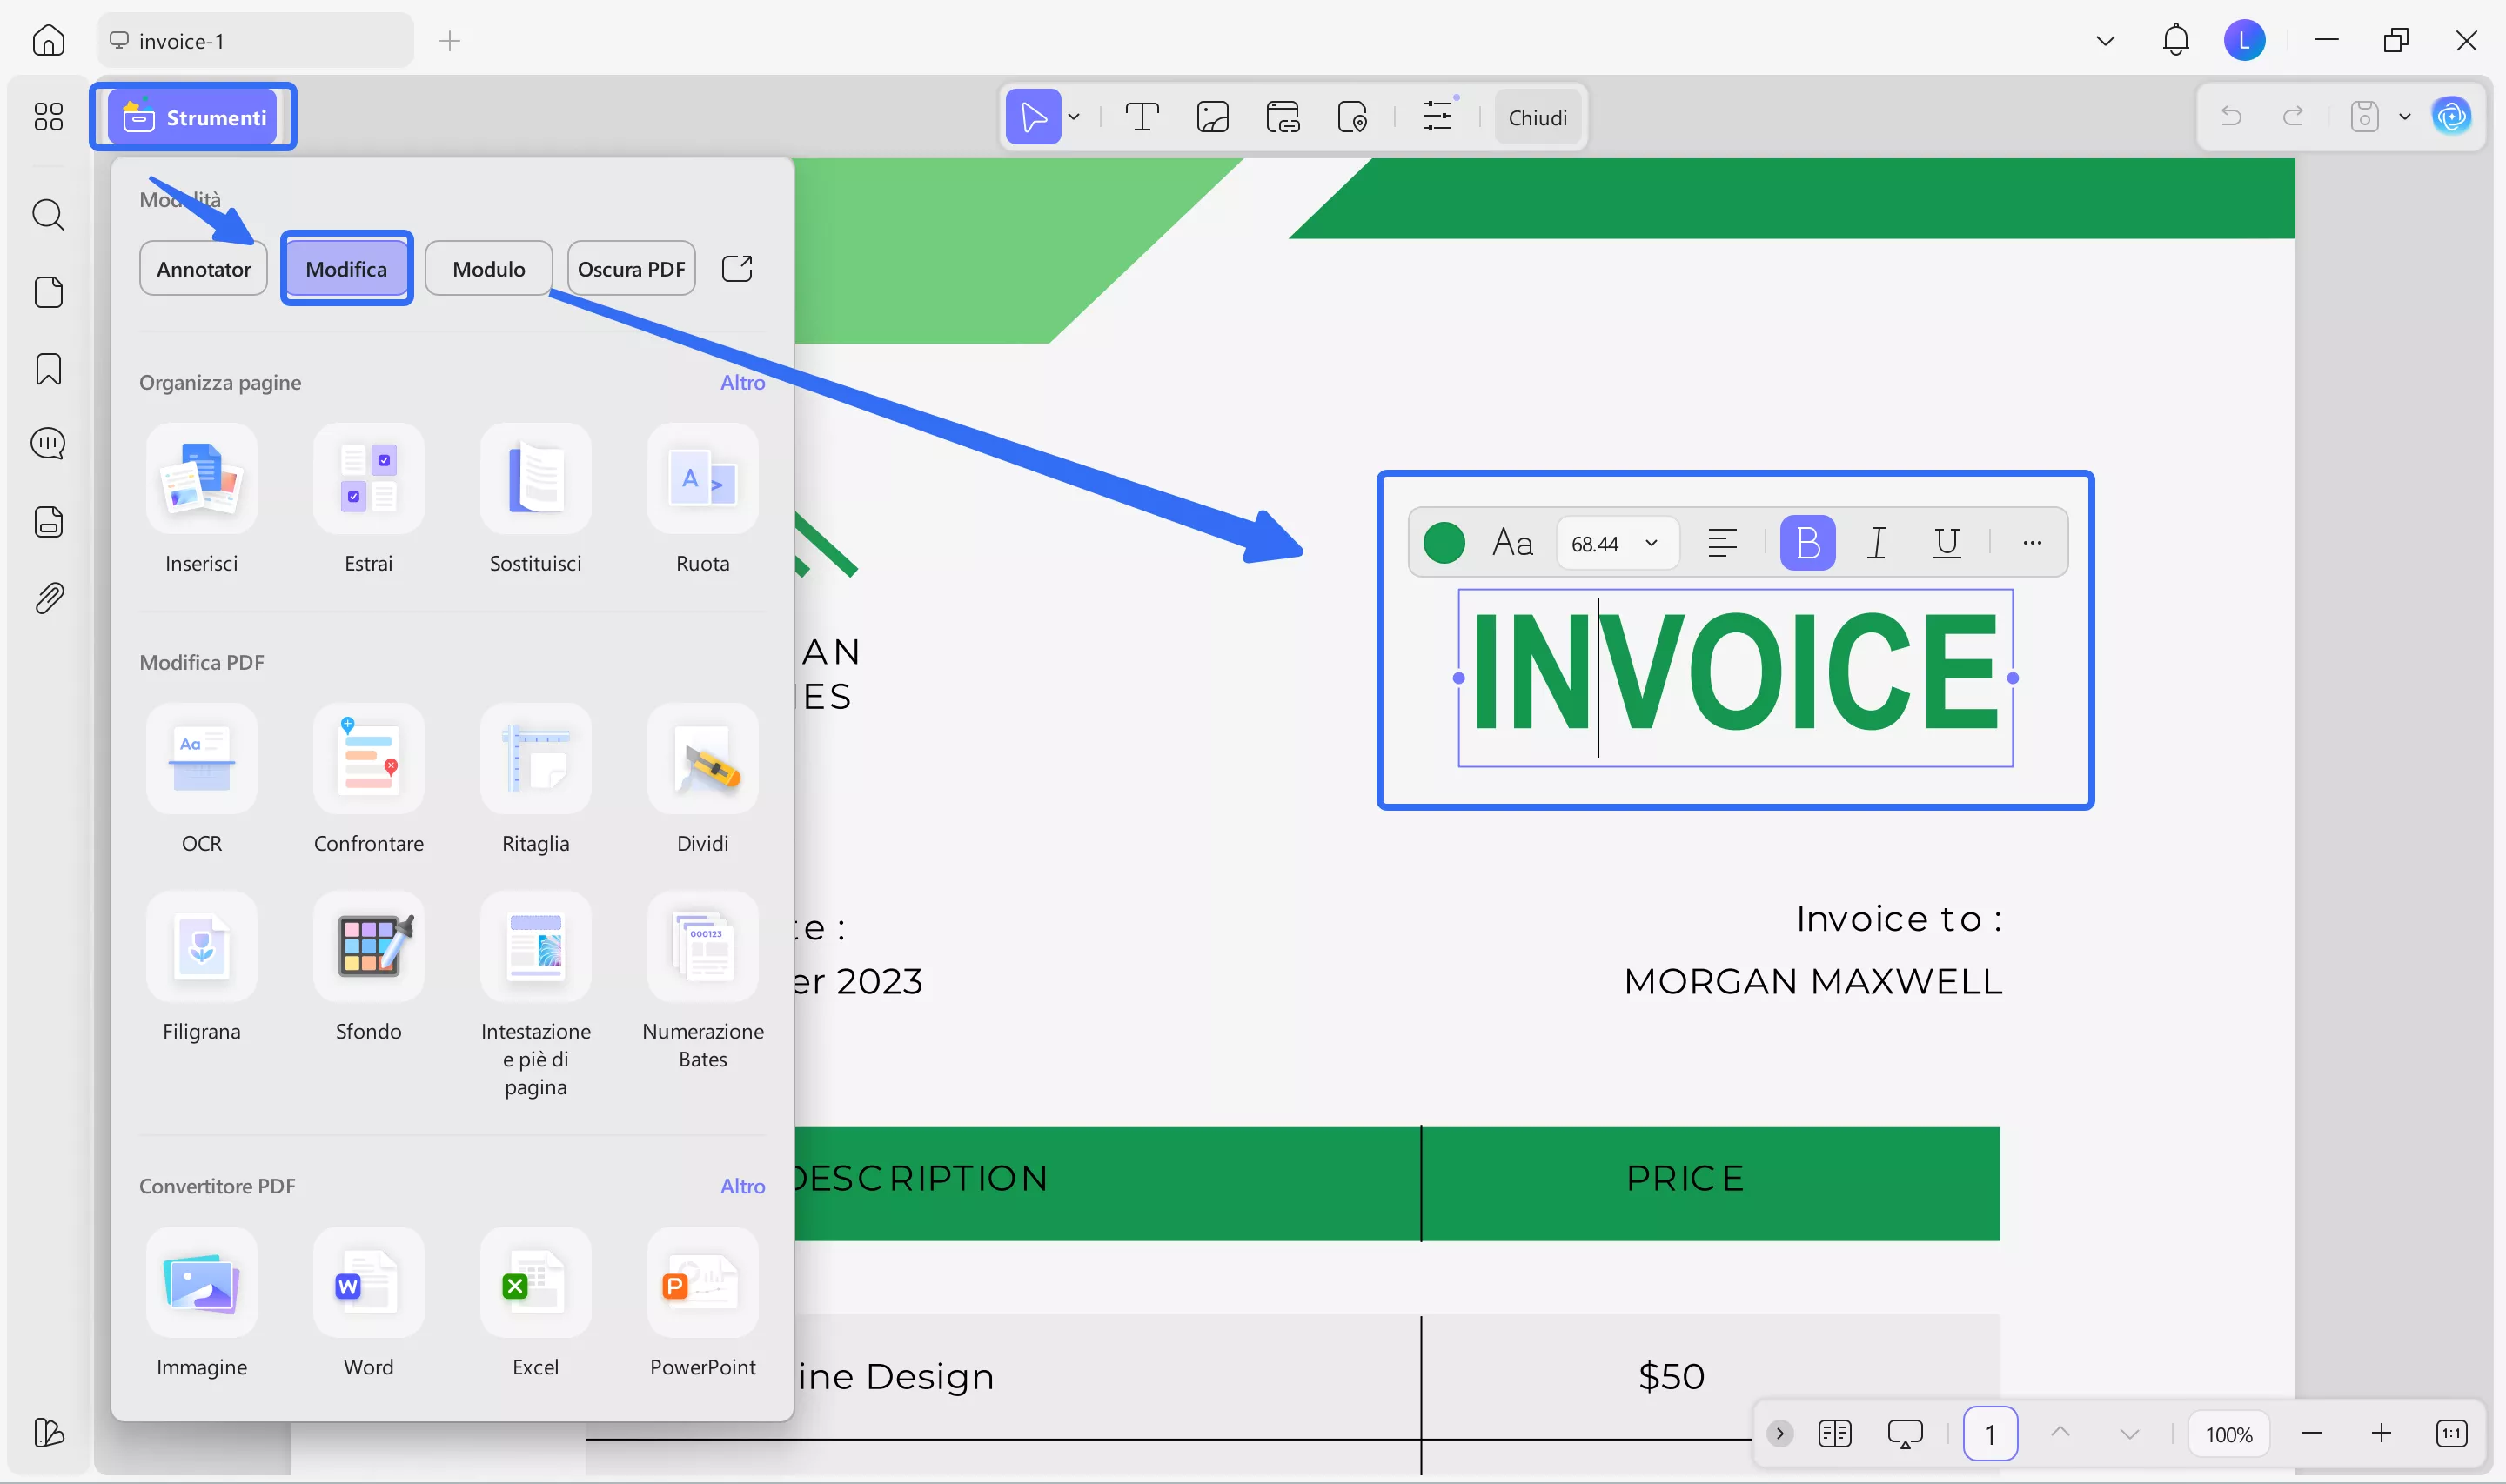This screenshot has height=1484, width=2506.
Task: Select the Link tool
Action: (1283, 116)
